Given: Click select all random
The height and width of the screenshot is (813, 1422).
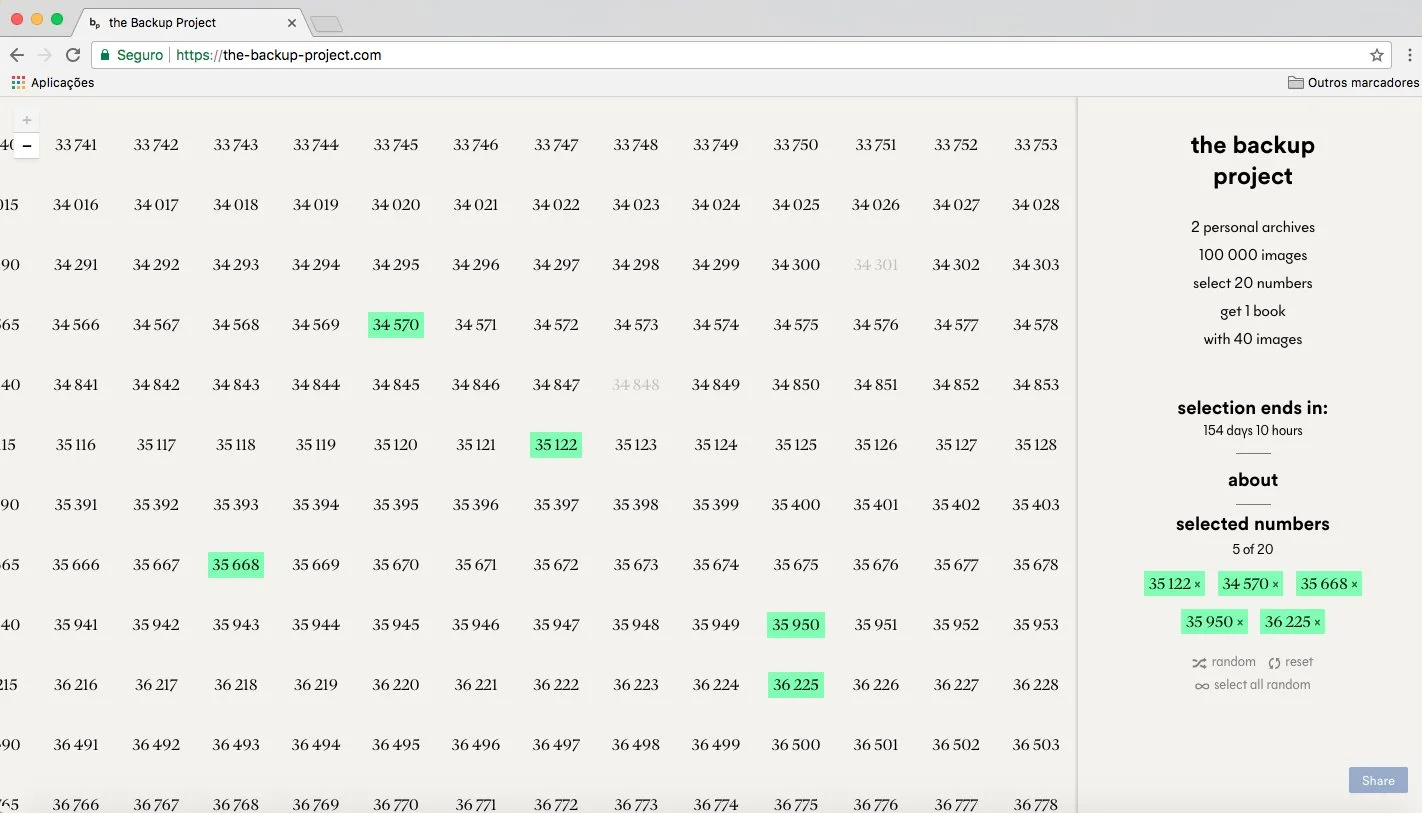Looking at the screenshot, I should coord(1253,685).
